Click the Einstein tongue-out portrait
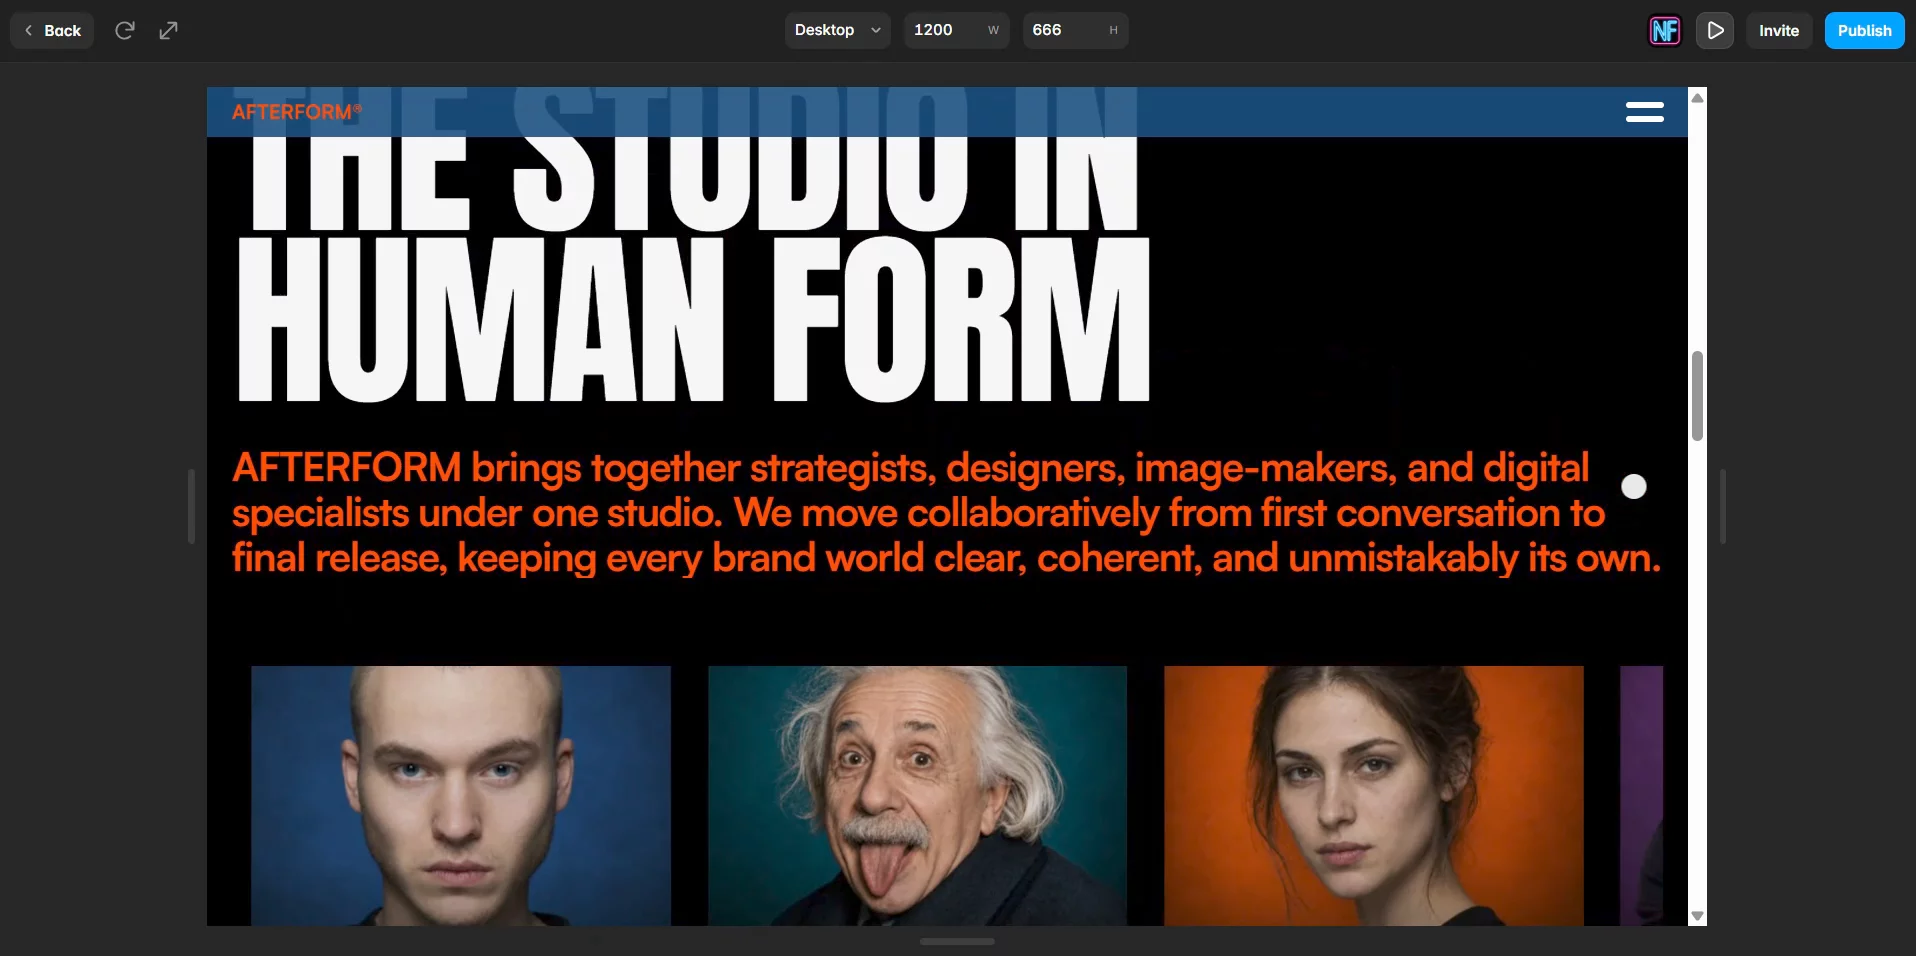This screenshot has height=956, width=1916. (x=917, y=796)
